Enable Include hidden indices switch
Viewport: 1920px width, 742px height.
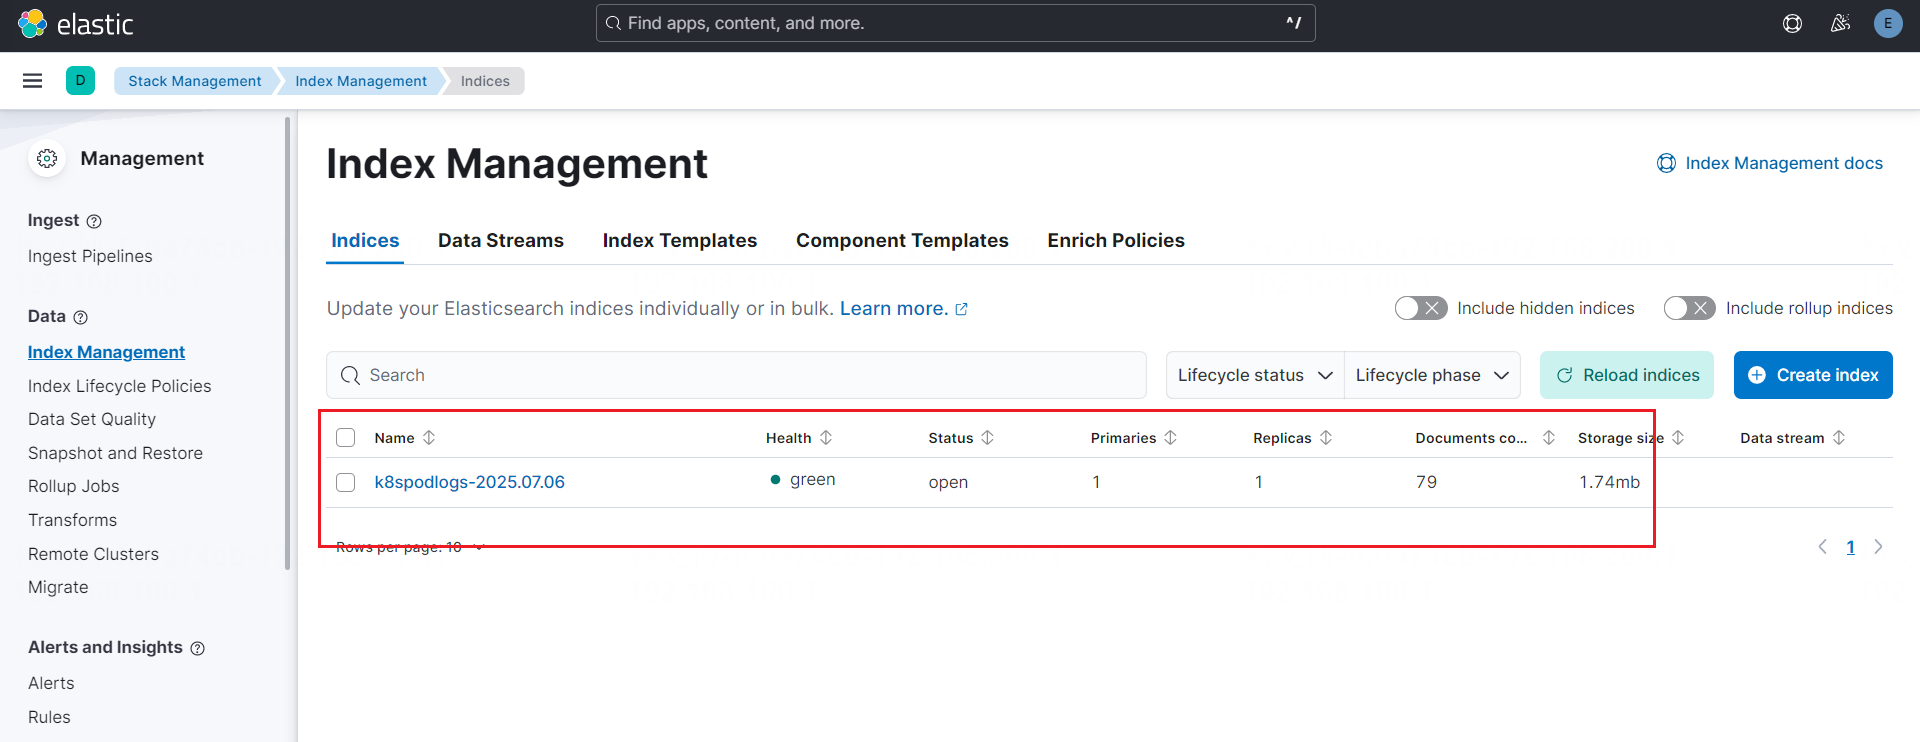(x=1420, y=308)
